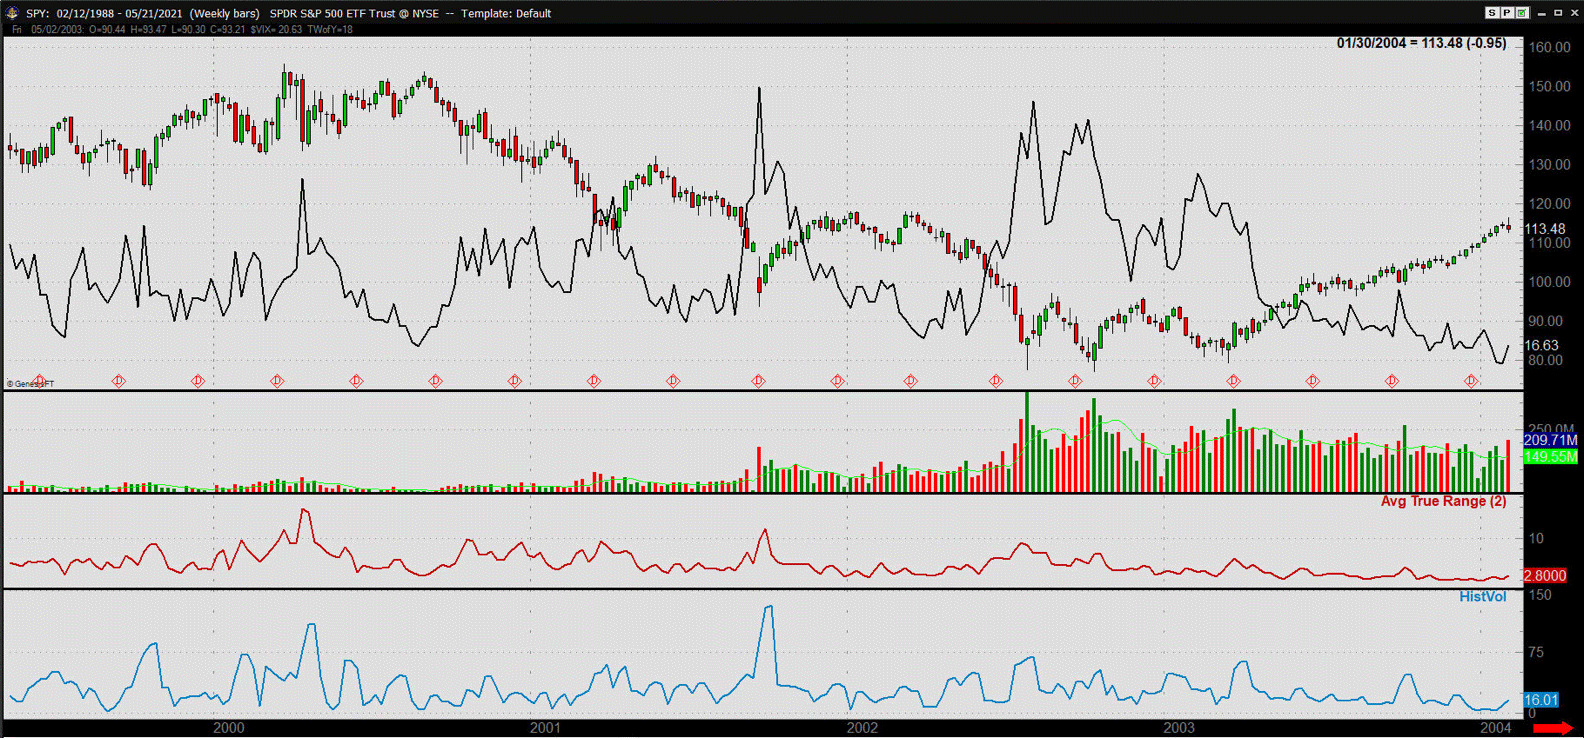
Task: Click the 2002 year label on time axis
Action: click(x=862, y=728)
